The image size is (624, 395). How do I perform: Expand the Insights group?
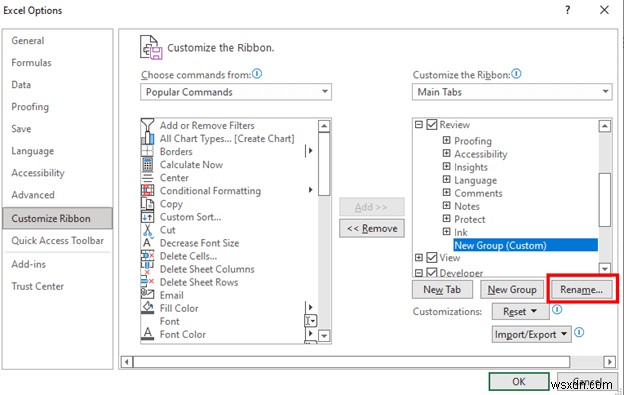(x=447, y=167)
